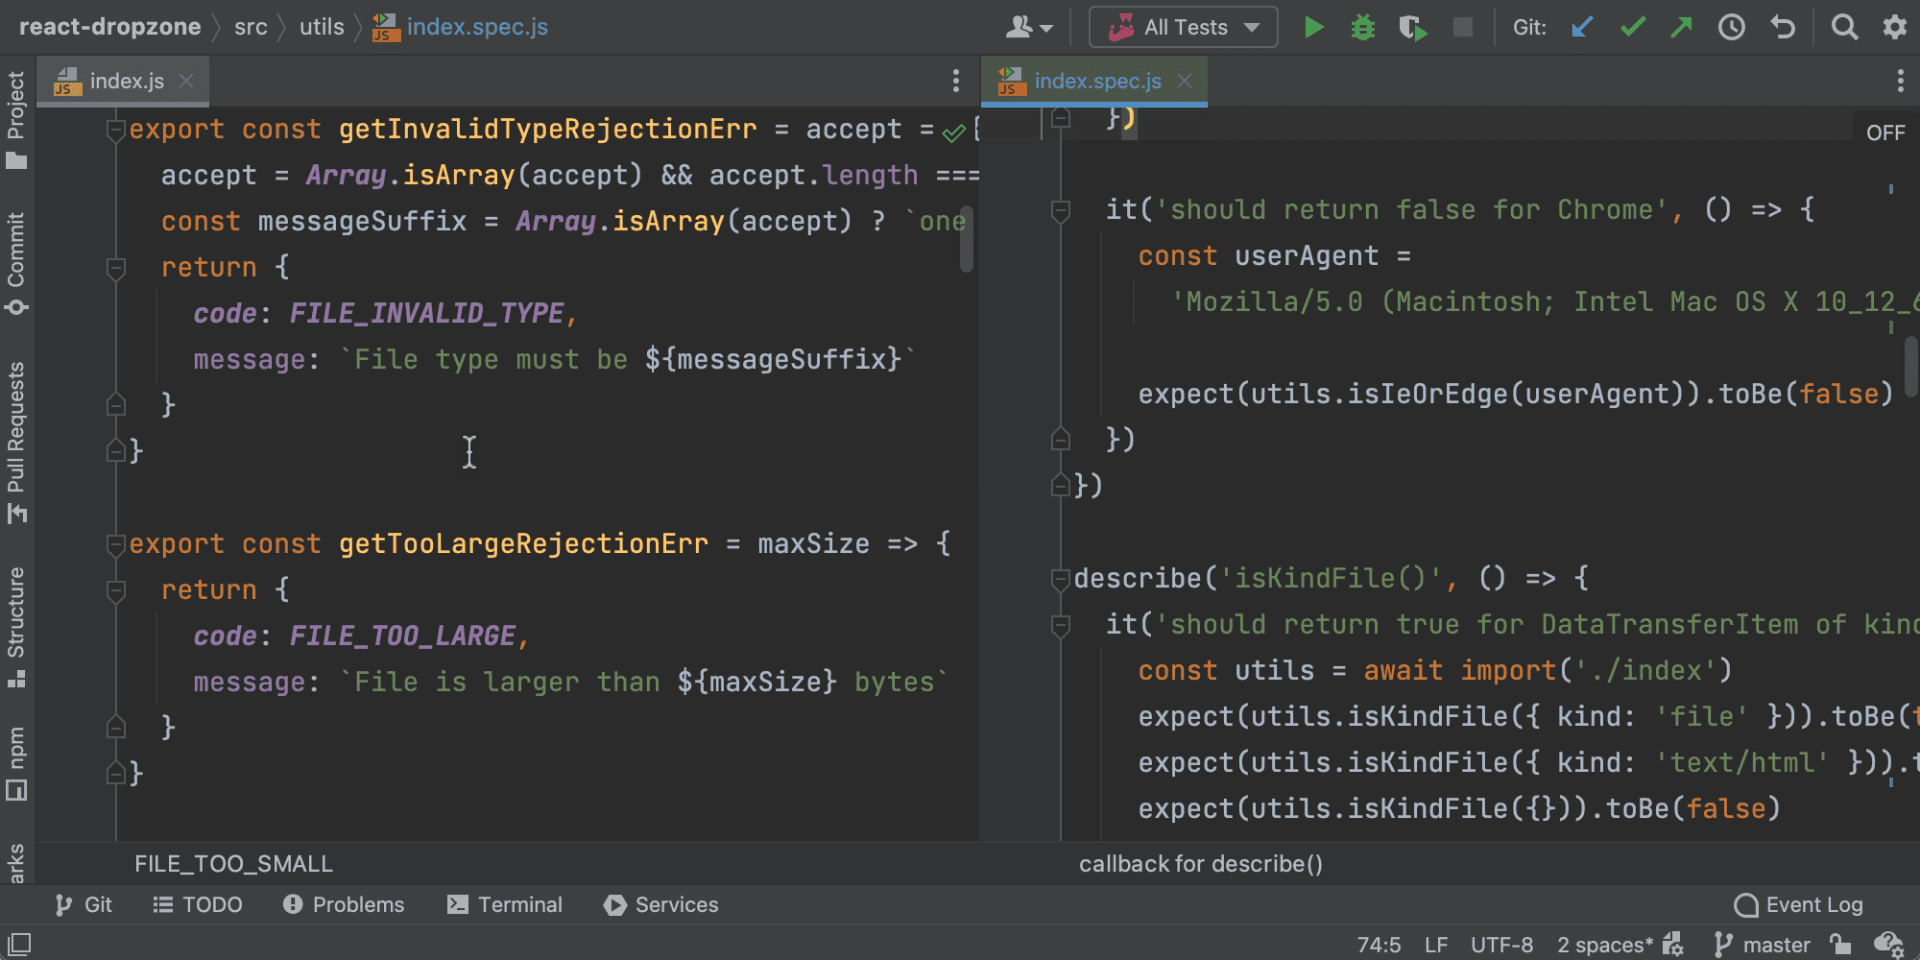Open right editor tab options (three dots)
This screenshot has width=1920, height=960.
(x=1901, y=81)
